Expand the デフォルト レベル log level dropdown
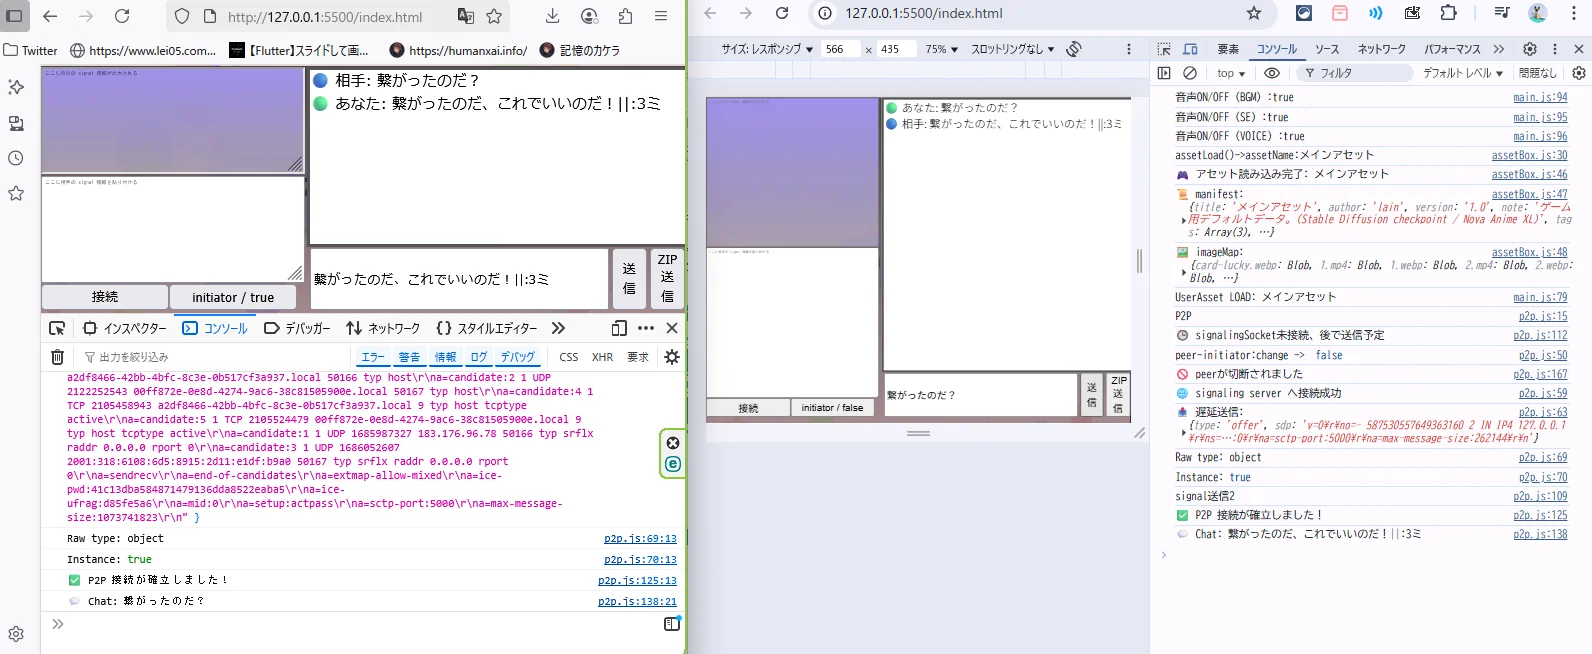The width and height of the screenshot is (1592, 654). point(1463,73)
